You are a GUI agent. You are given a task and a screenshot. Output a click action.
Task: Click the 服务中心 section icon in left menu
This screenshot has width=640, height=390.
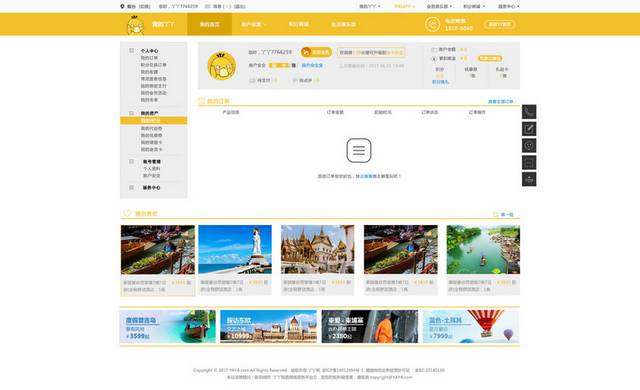pyautogui.click(x=131, y=188)
